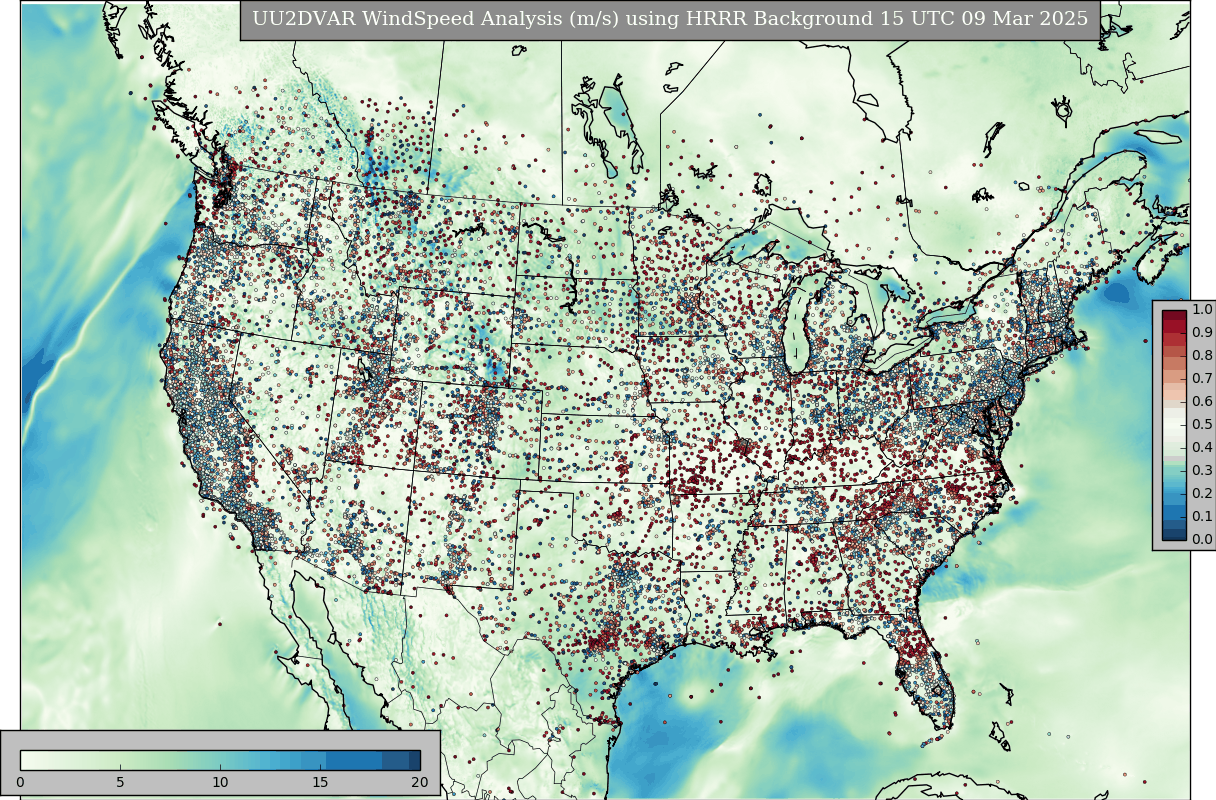The width and height of the screenshot is (1216, 800).
Task: Select the "10" tick on the wind speed colorbar
Action: pos(220,782)
